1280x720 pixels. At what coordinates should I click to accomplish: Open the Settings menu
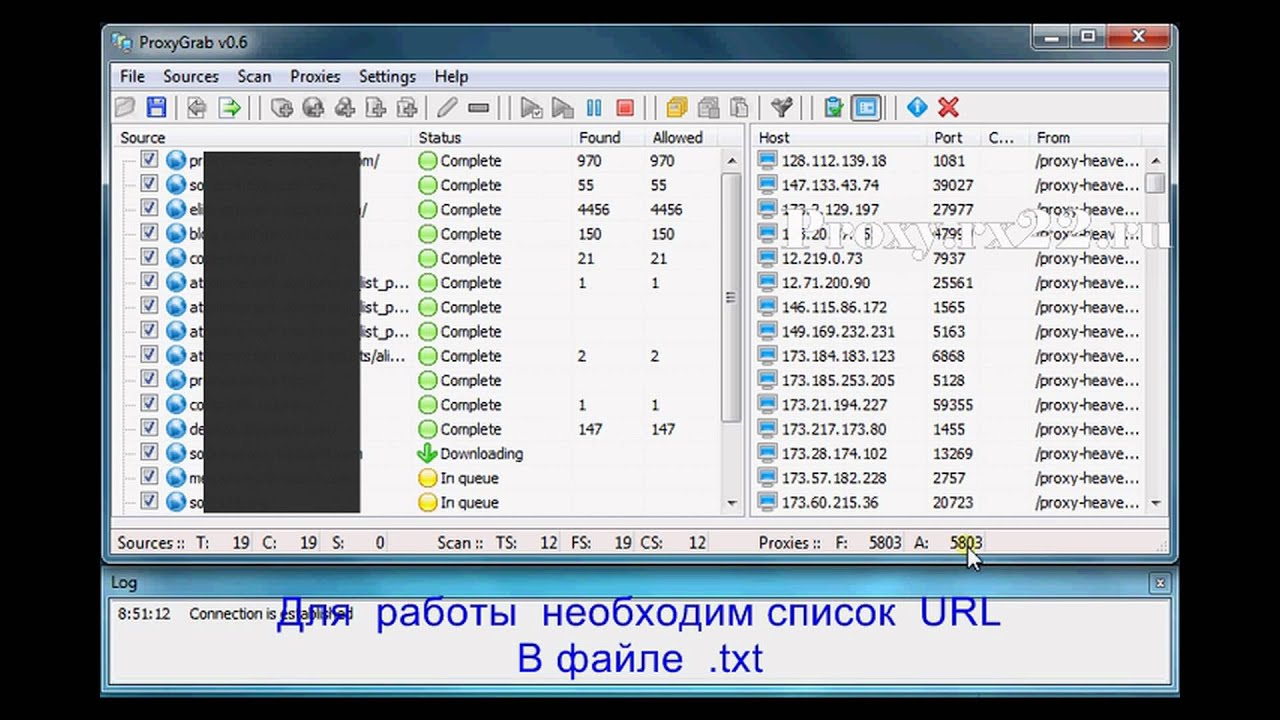[x=387, y=76]
